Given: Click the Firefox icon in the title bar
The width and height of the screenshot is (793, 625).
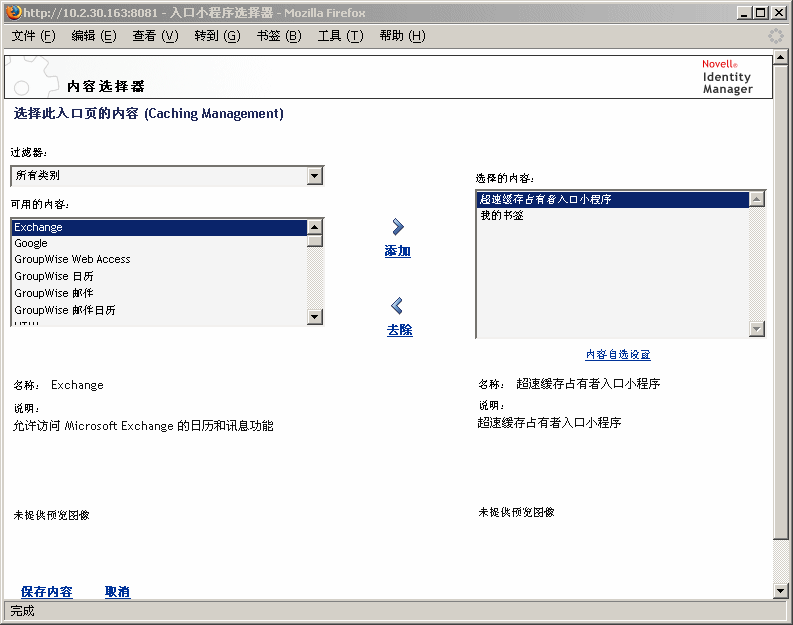Looking at the screenshot, I should point(14,12).
